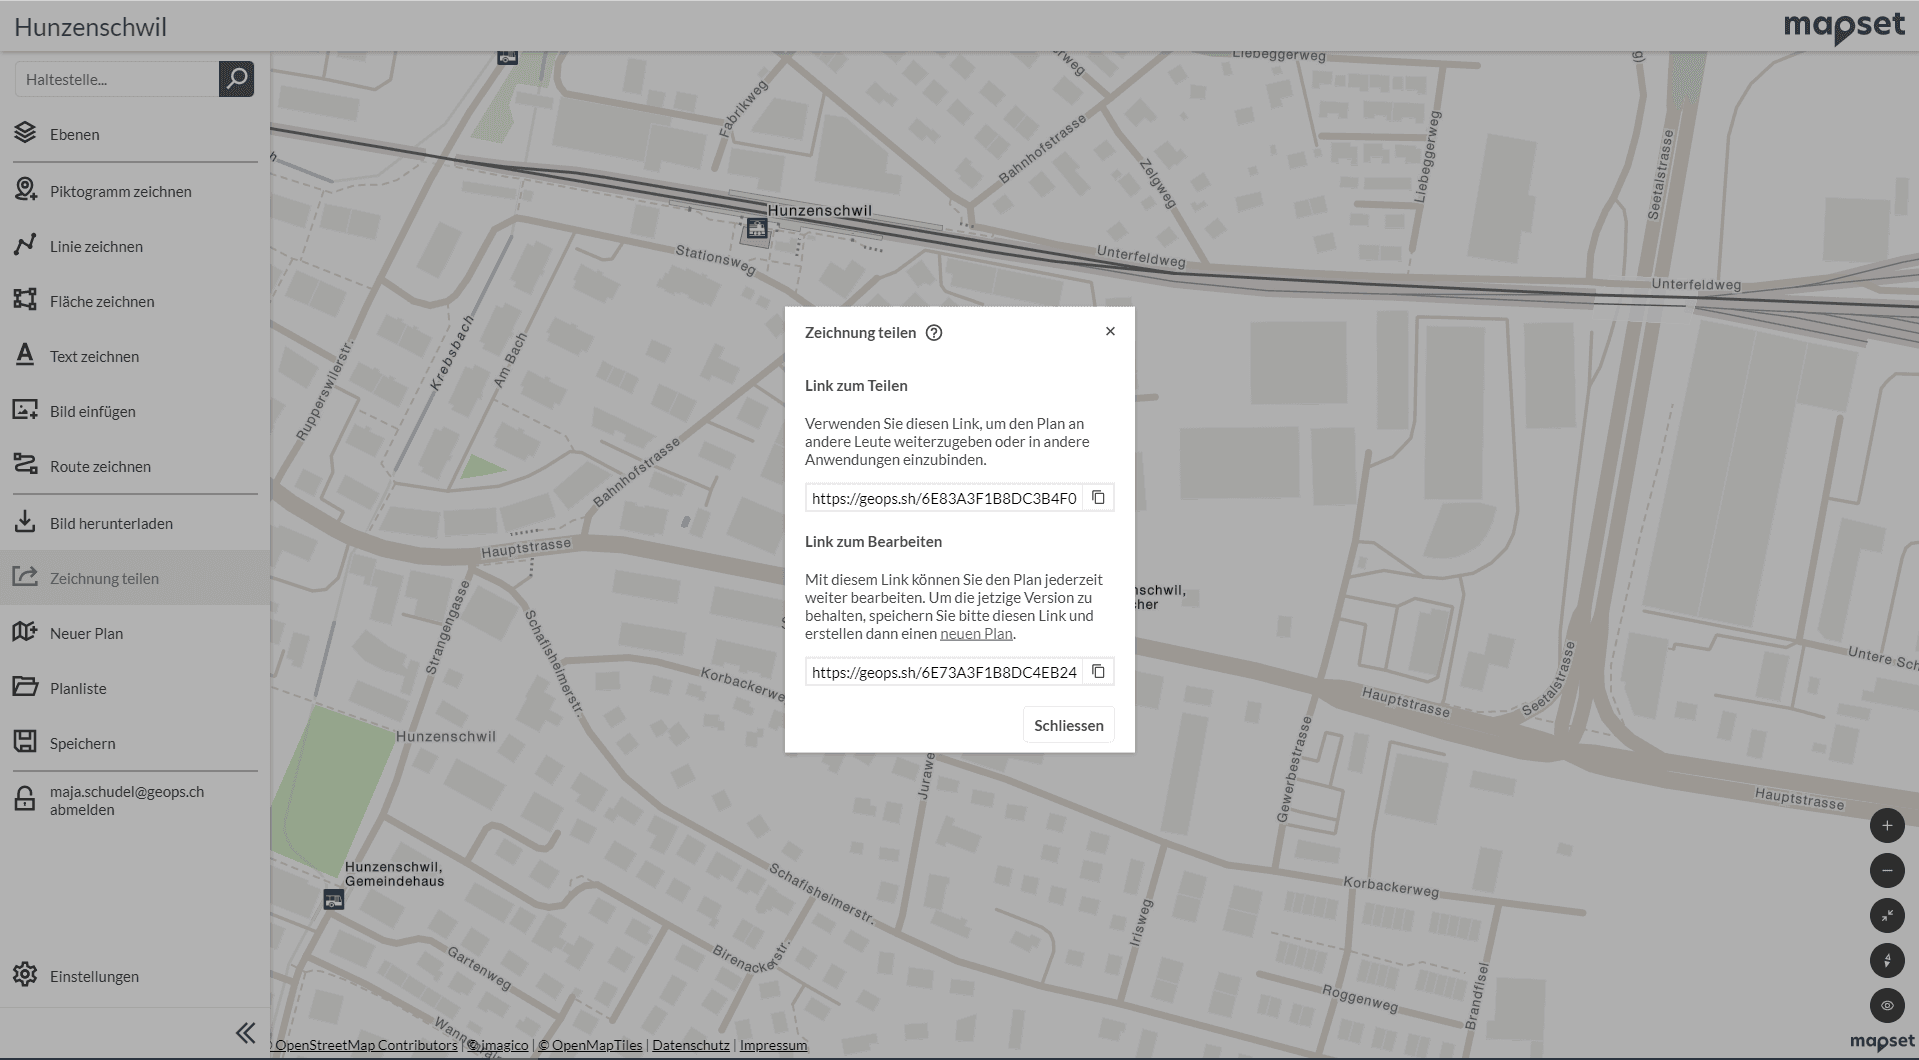Click the search magnifier icon

point(236,79)
